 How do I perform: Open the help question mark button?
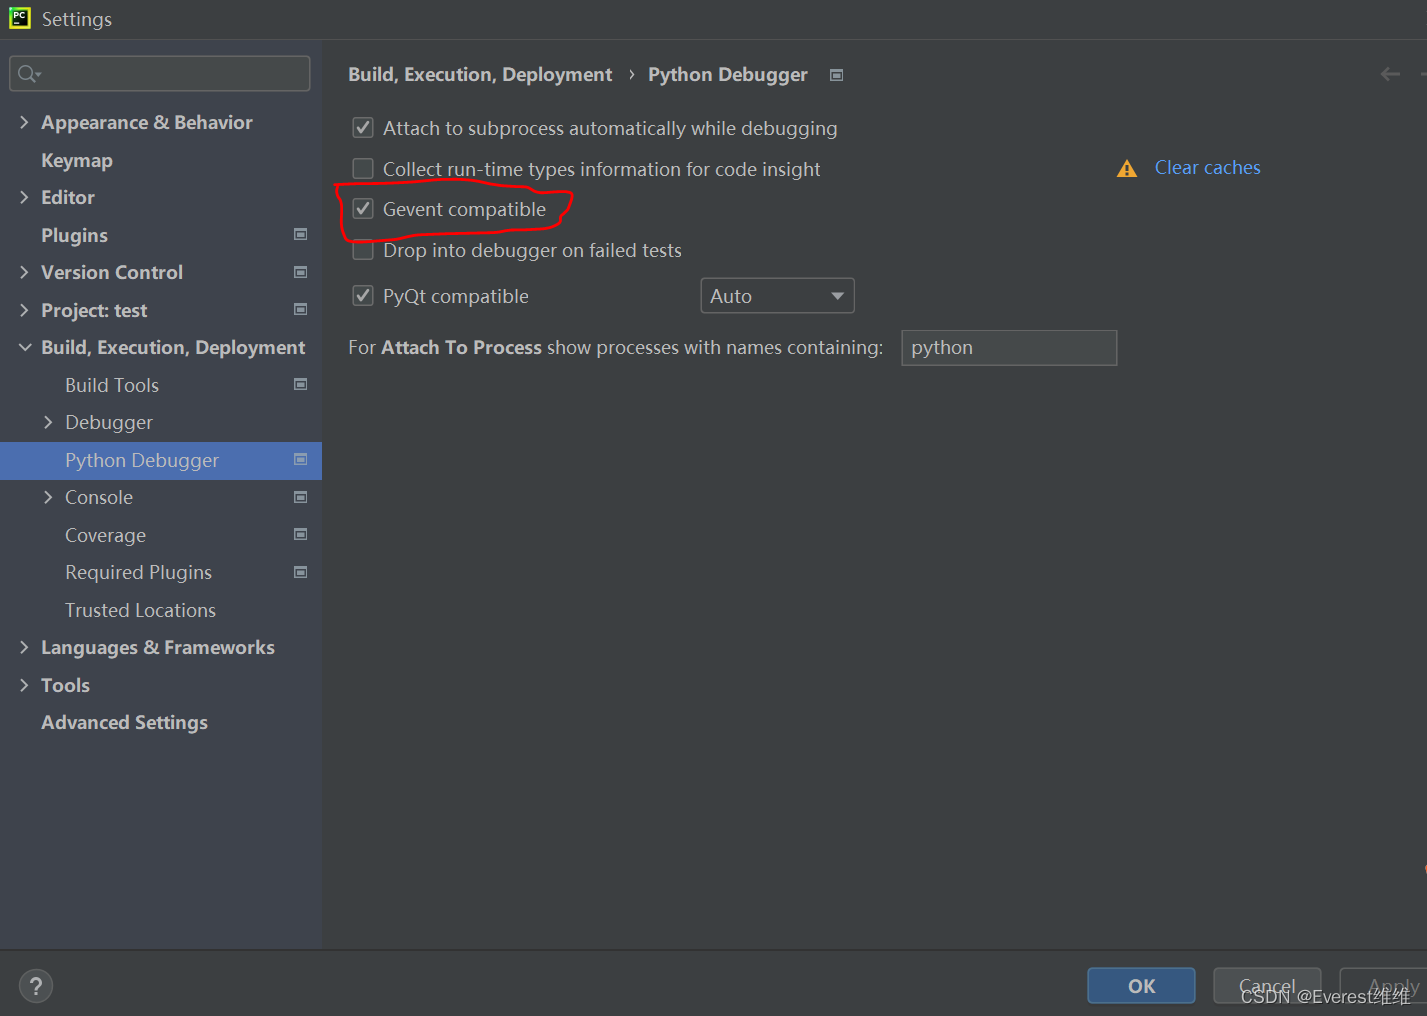click(36, 986)
